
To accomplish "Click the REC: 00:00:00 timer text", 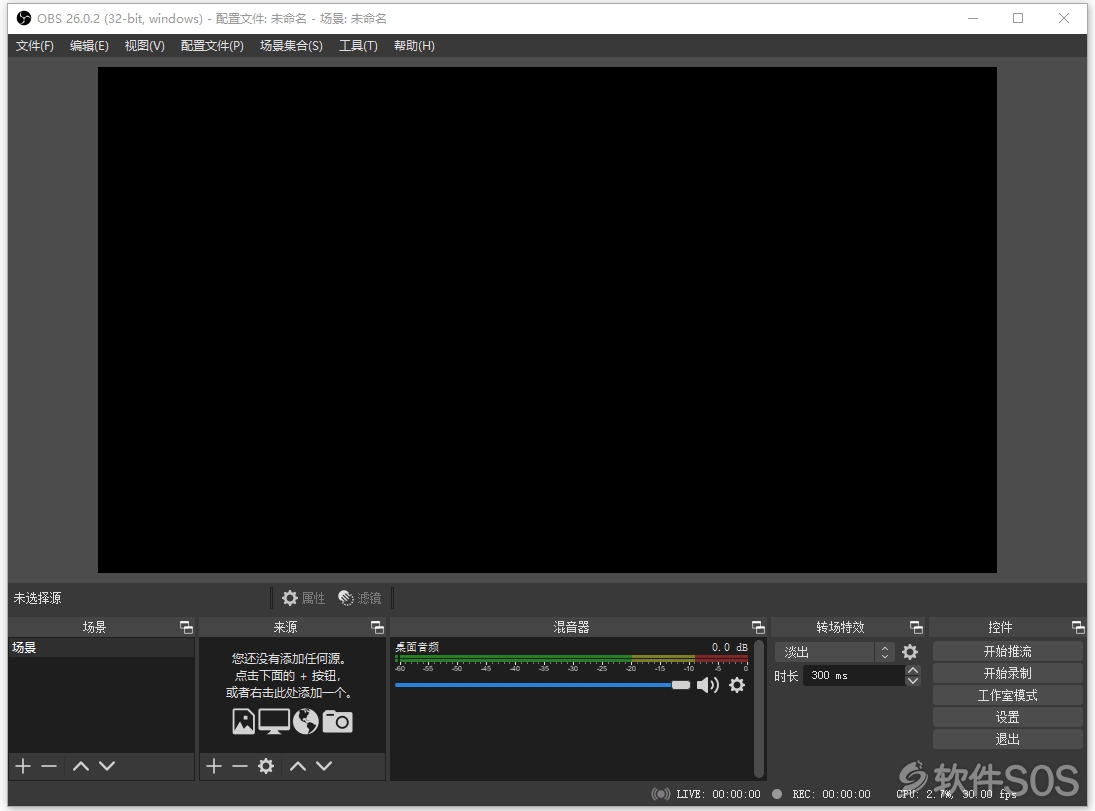I will coord(831,794).
